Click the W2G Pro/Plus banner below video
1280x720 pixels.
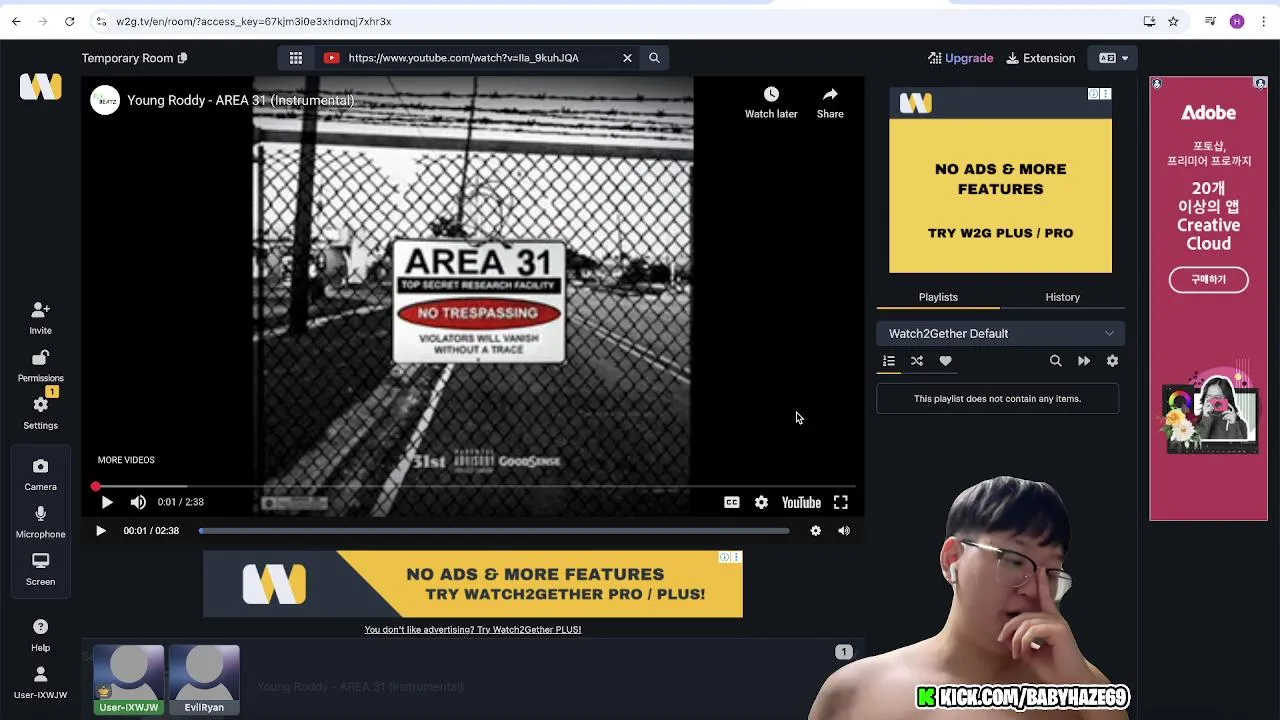coord(472,584)
